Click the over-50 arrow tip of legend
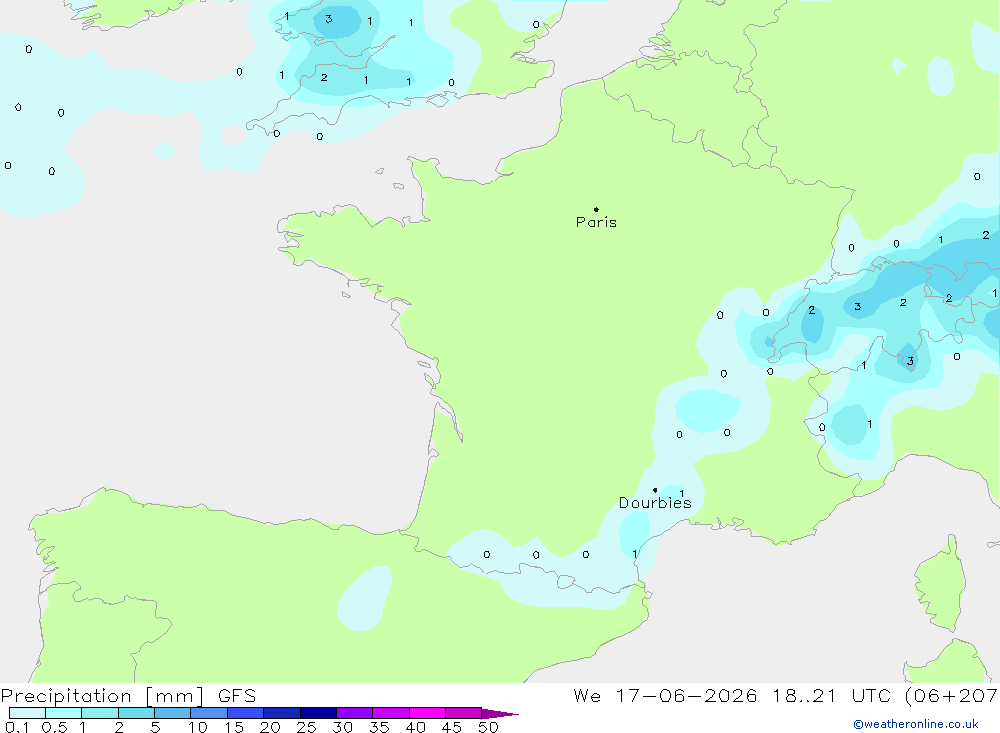Screen dimensions: 1000x733 click(500, 714)
